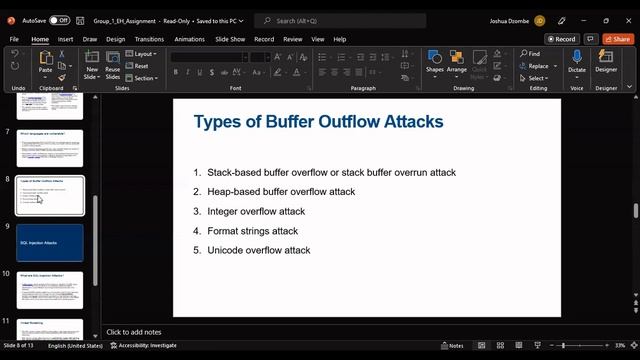Select slide 9 SQL Injection thumbnail

(50, 243)
